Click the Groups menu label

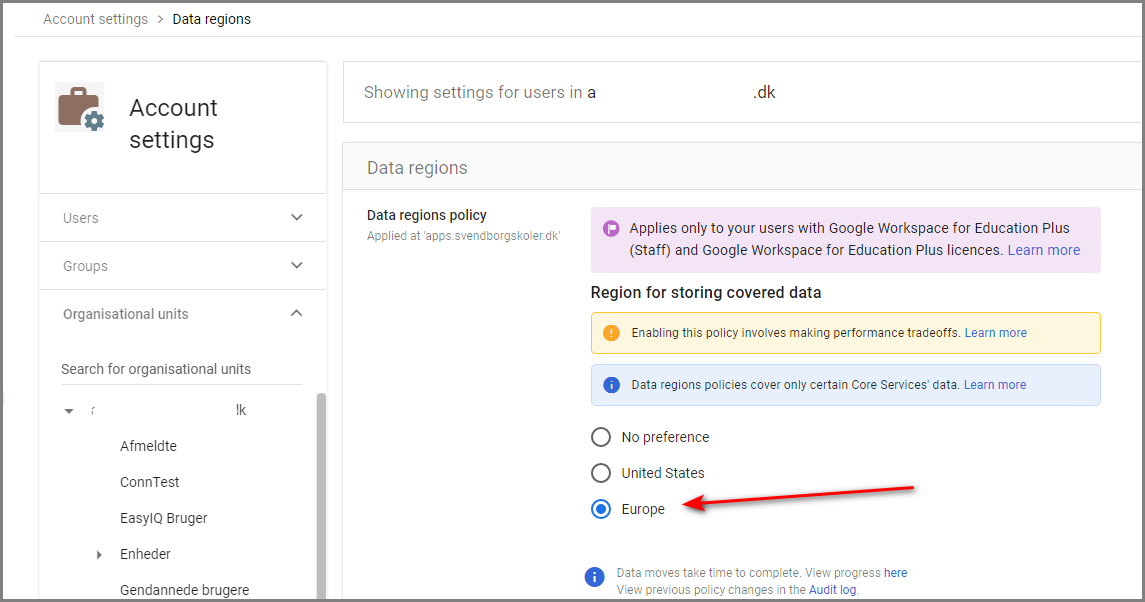pos(85,266)
